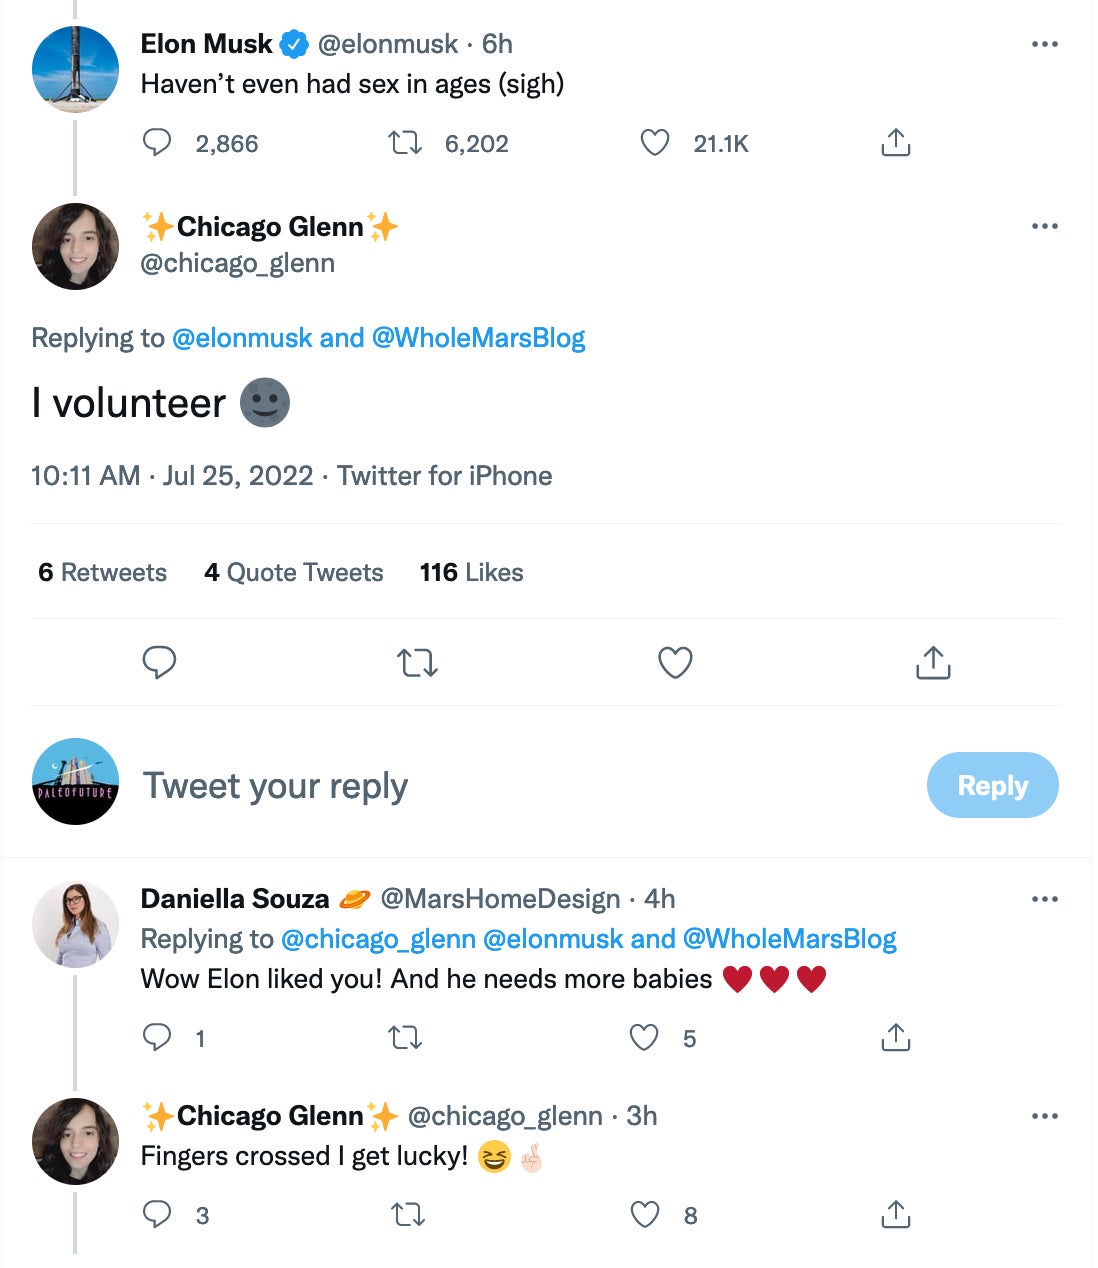Click the reply bubble icon on Daniella Souza's tweet
The height and width of the screenshot is (1268, 1098).
tap(158, 1038)
